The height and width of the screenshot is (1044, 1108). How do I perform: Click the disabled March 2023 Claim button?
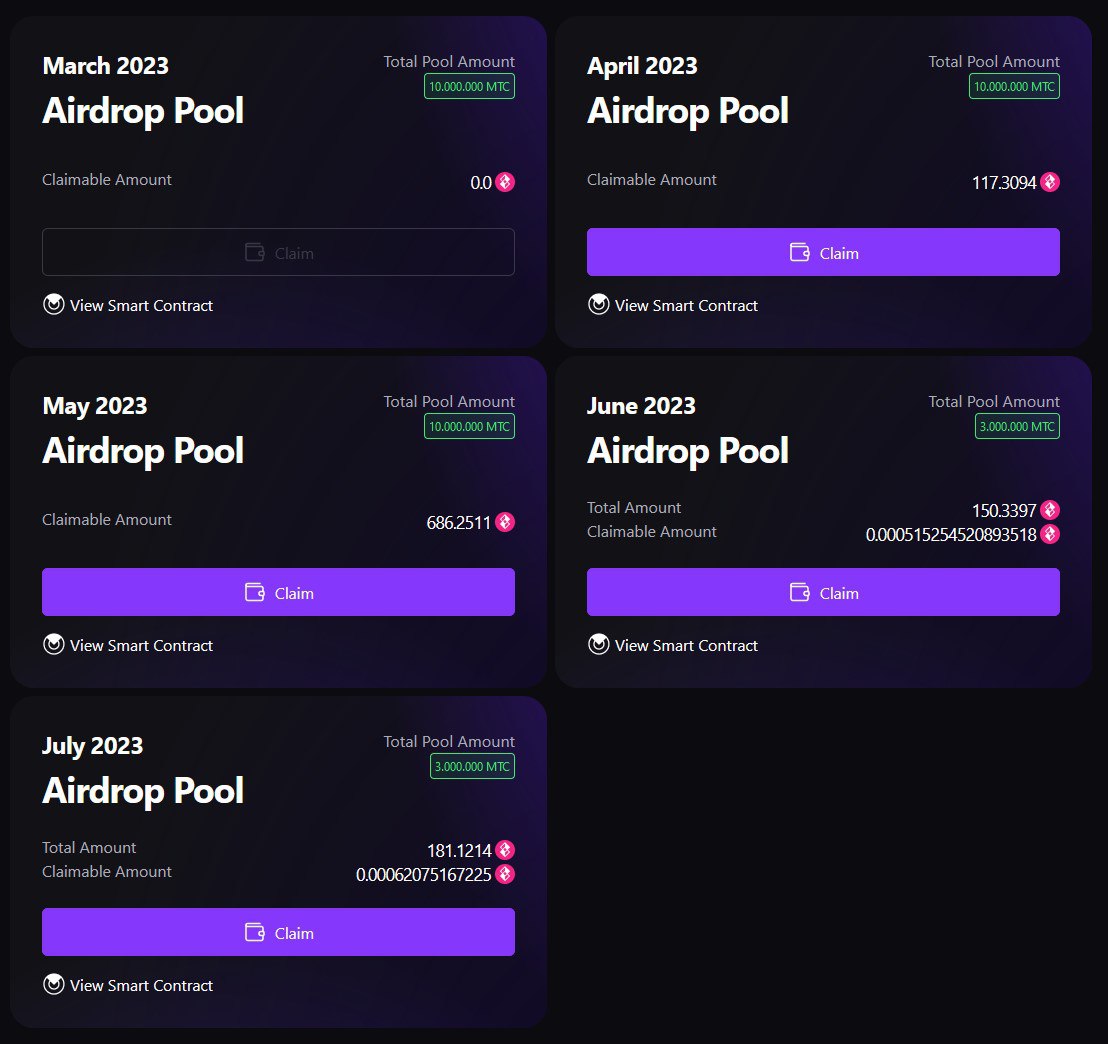[278, 252]
